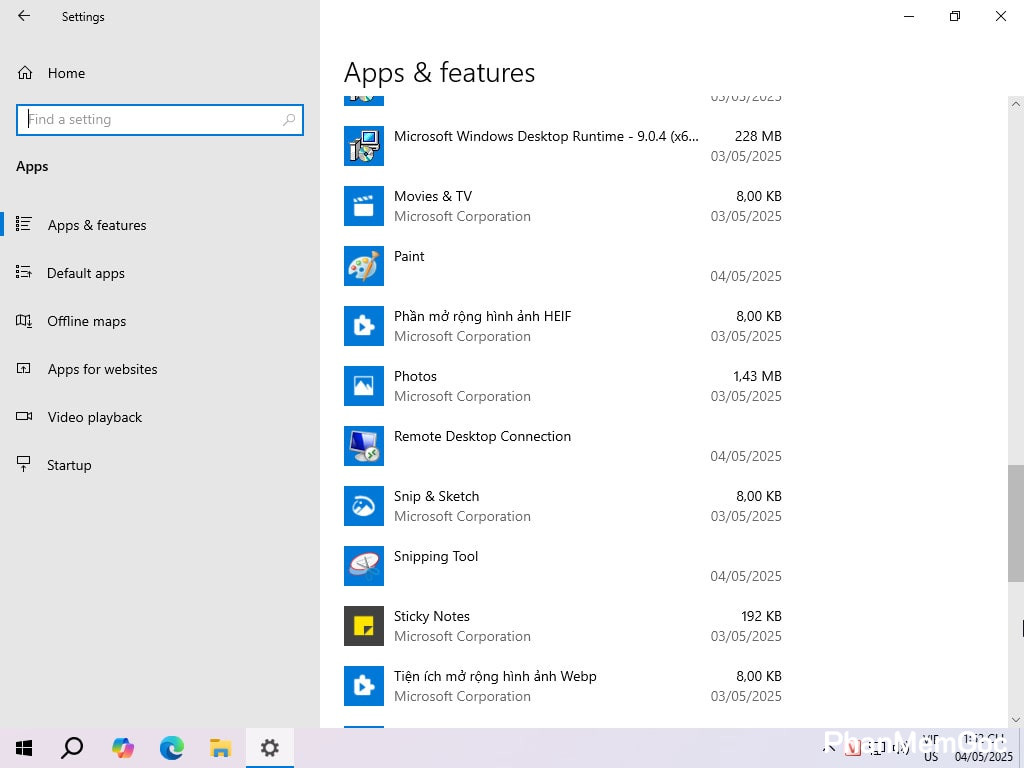Image resolution: width=1024 pixels, height=768 pixels.
Task: Go back with the Settings back arrow
Action: click(x=24, y=16)
